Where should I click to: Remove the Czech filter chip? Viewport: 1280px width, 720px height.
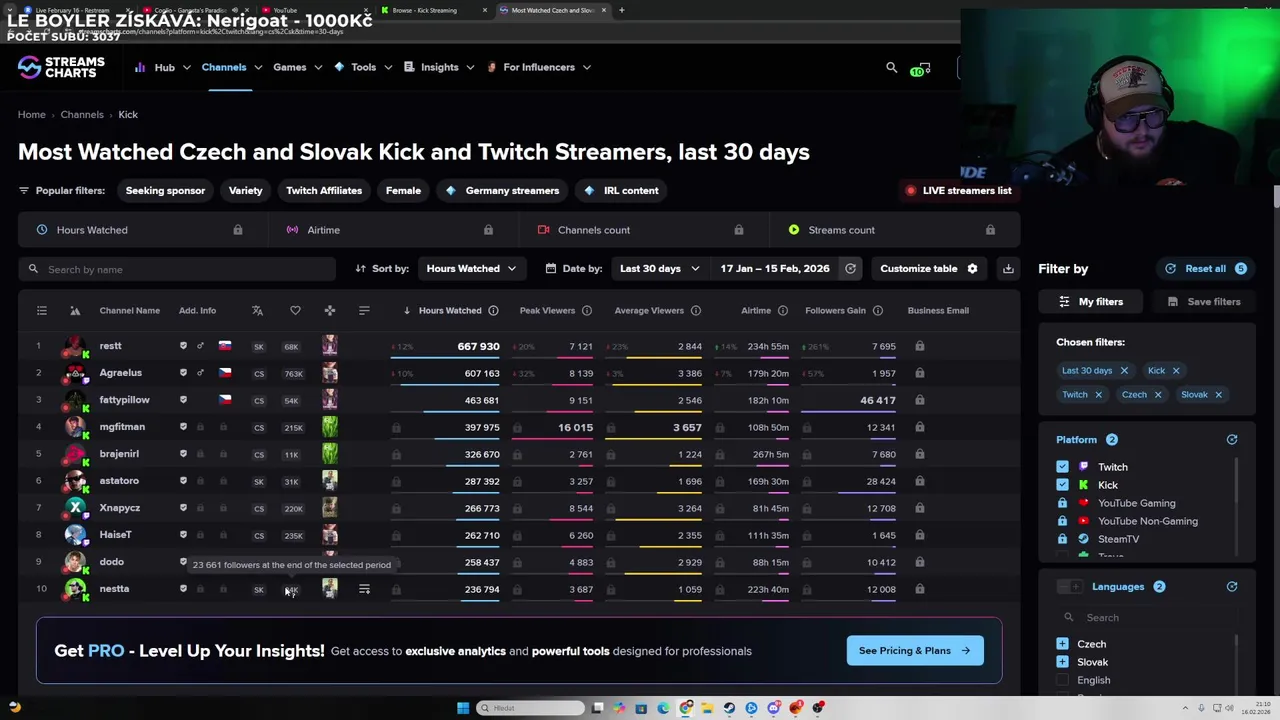coord(1158,395)
